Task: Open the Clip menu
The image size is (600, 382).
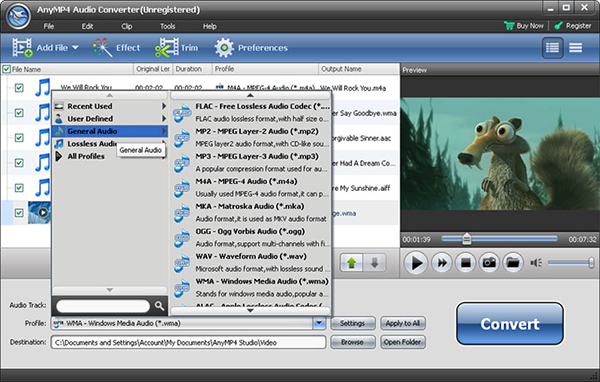Action: coord(127,26)
